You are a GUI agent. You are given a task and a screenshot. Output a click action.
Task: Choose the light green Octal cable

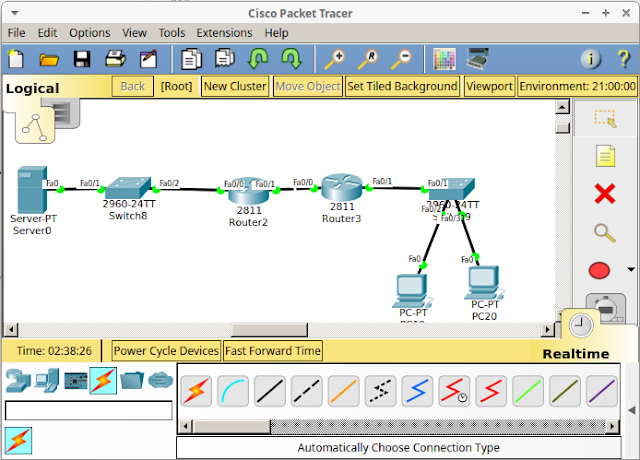[528, 391]
